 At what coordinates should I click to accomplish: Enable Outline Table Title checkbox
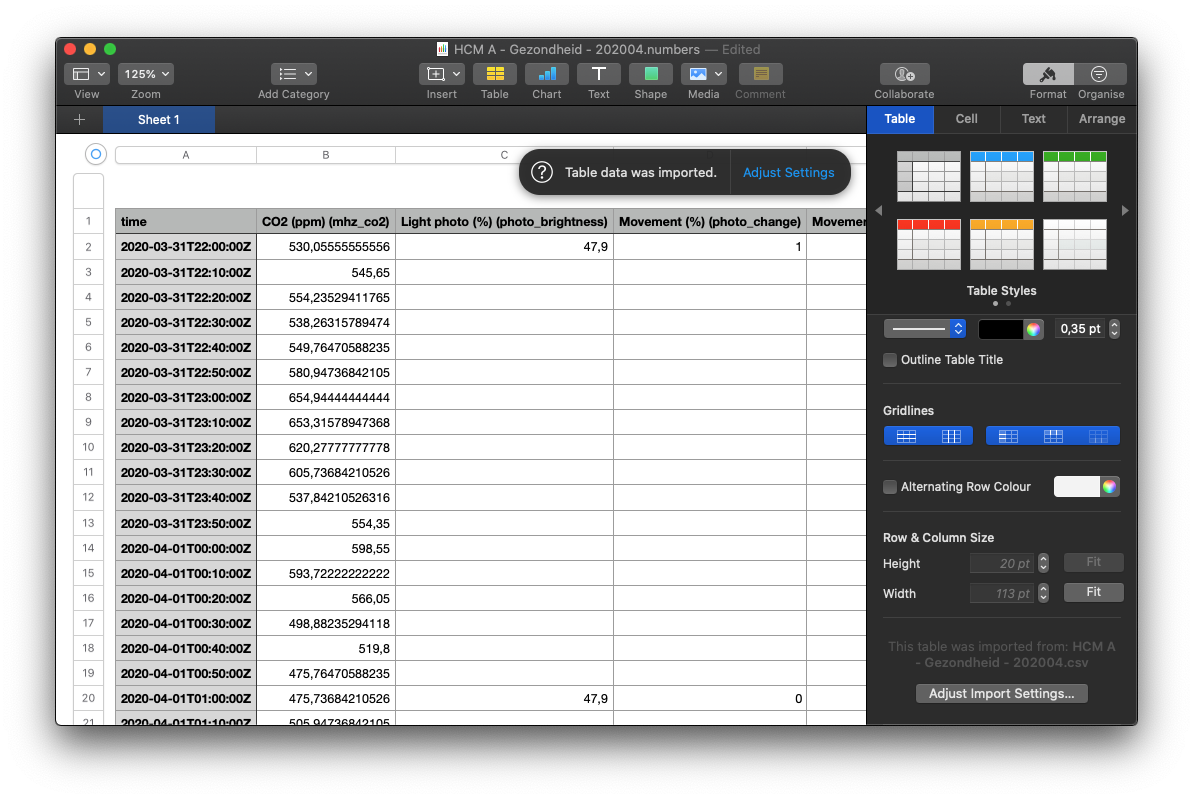pyautogui.click(x=890, y=360)
